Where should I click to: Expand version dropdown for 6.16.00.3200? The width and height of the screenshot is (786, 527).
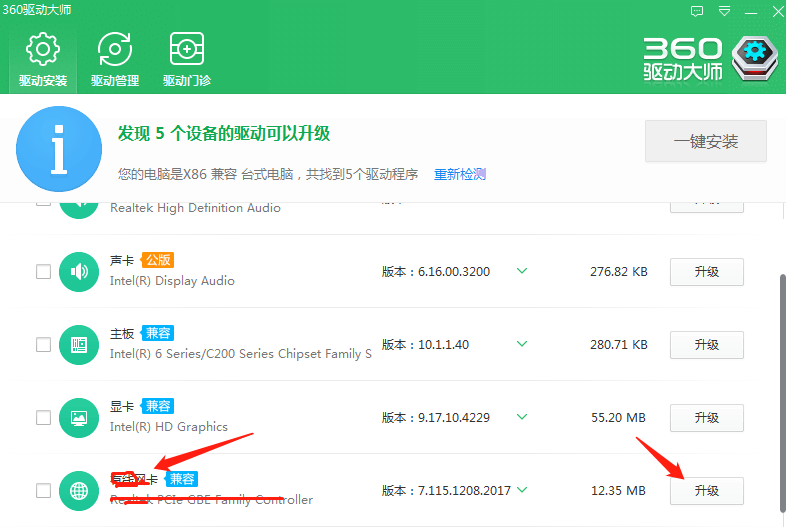pos(522,271)
